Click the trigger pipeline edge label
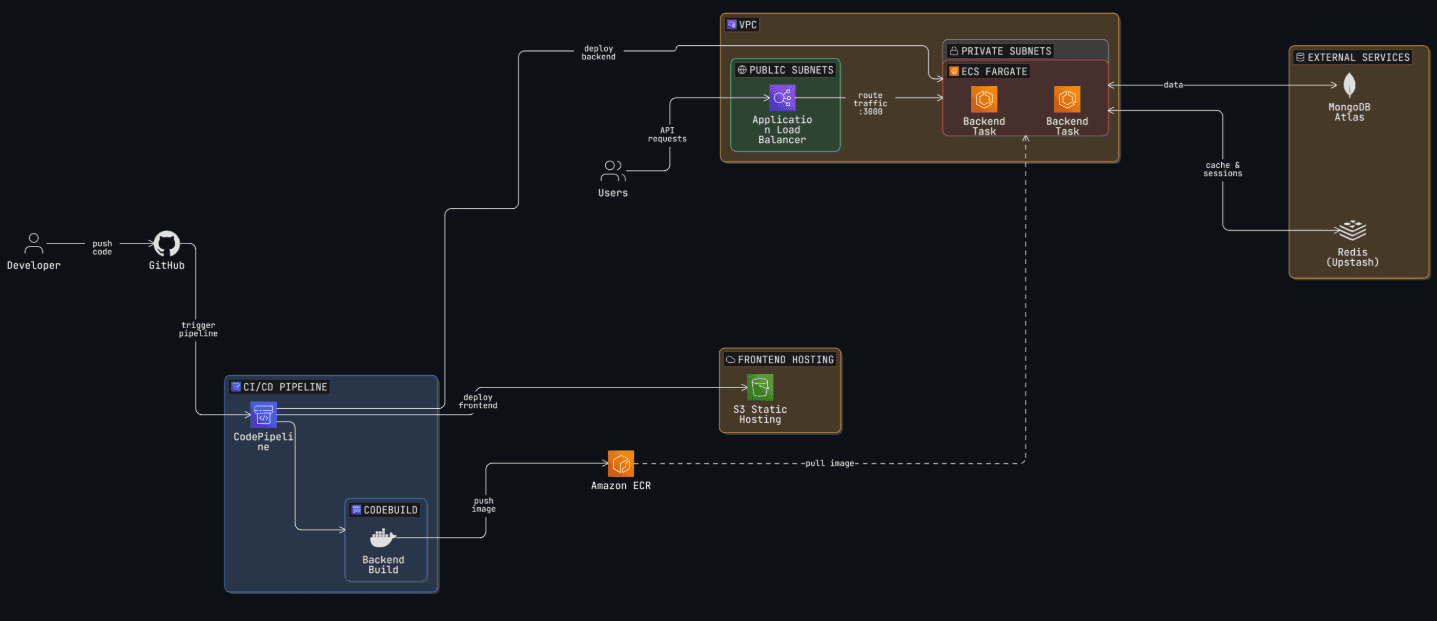The height and width of the screenshot is (621, 1437). 197,330
